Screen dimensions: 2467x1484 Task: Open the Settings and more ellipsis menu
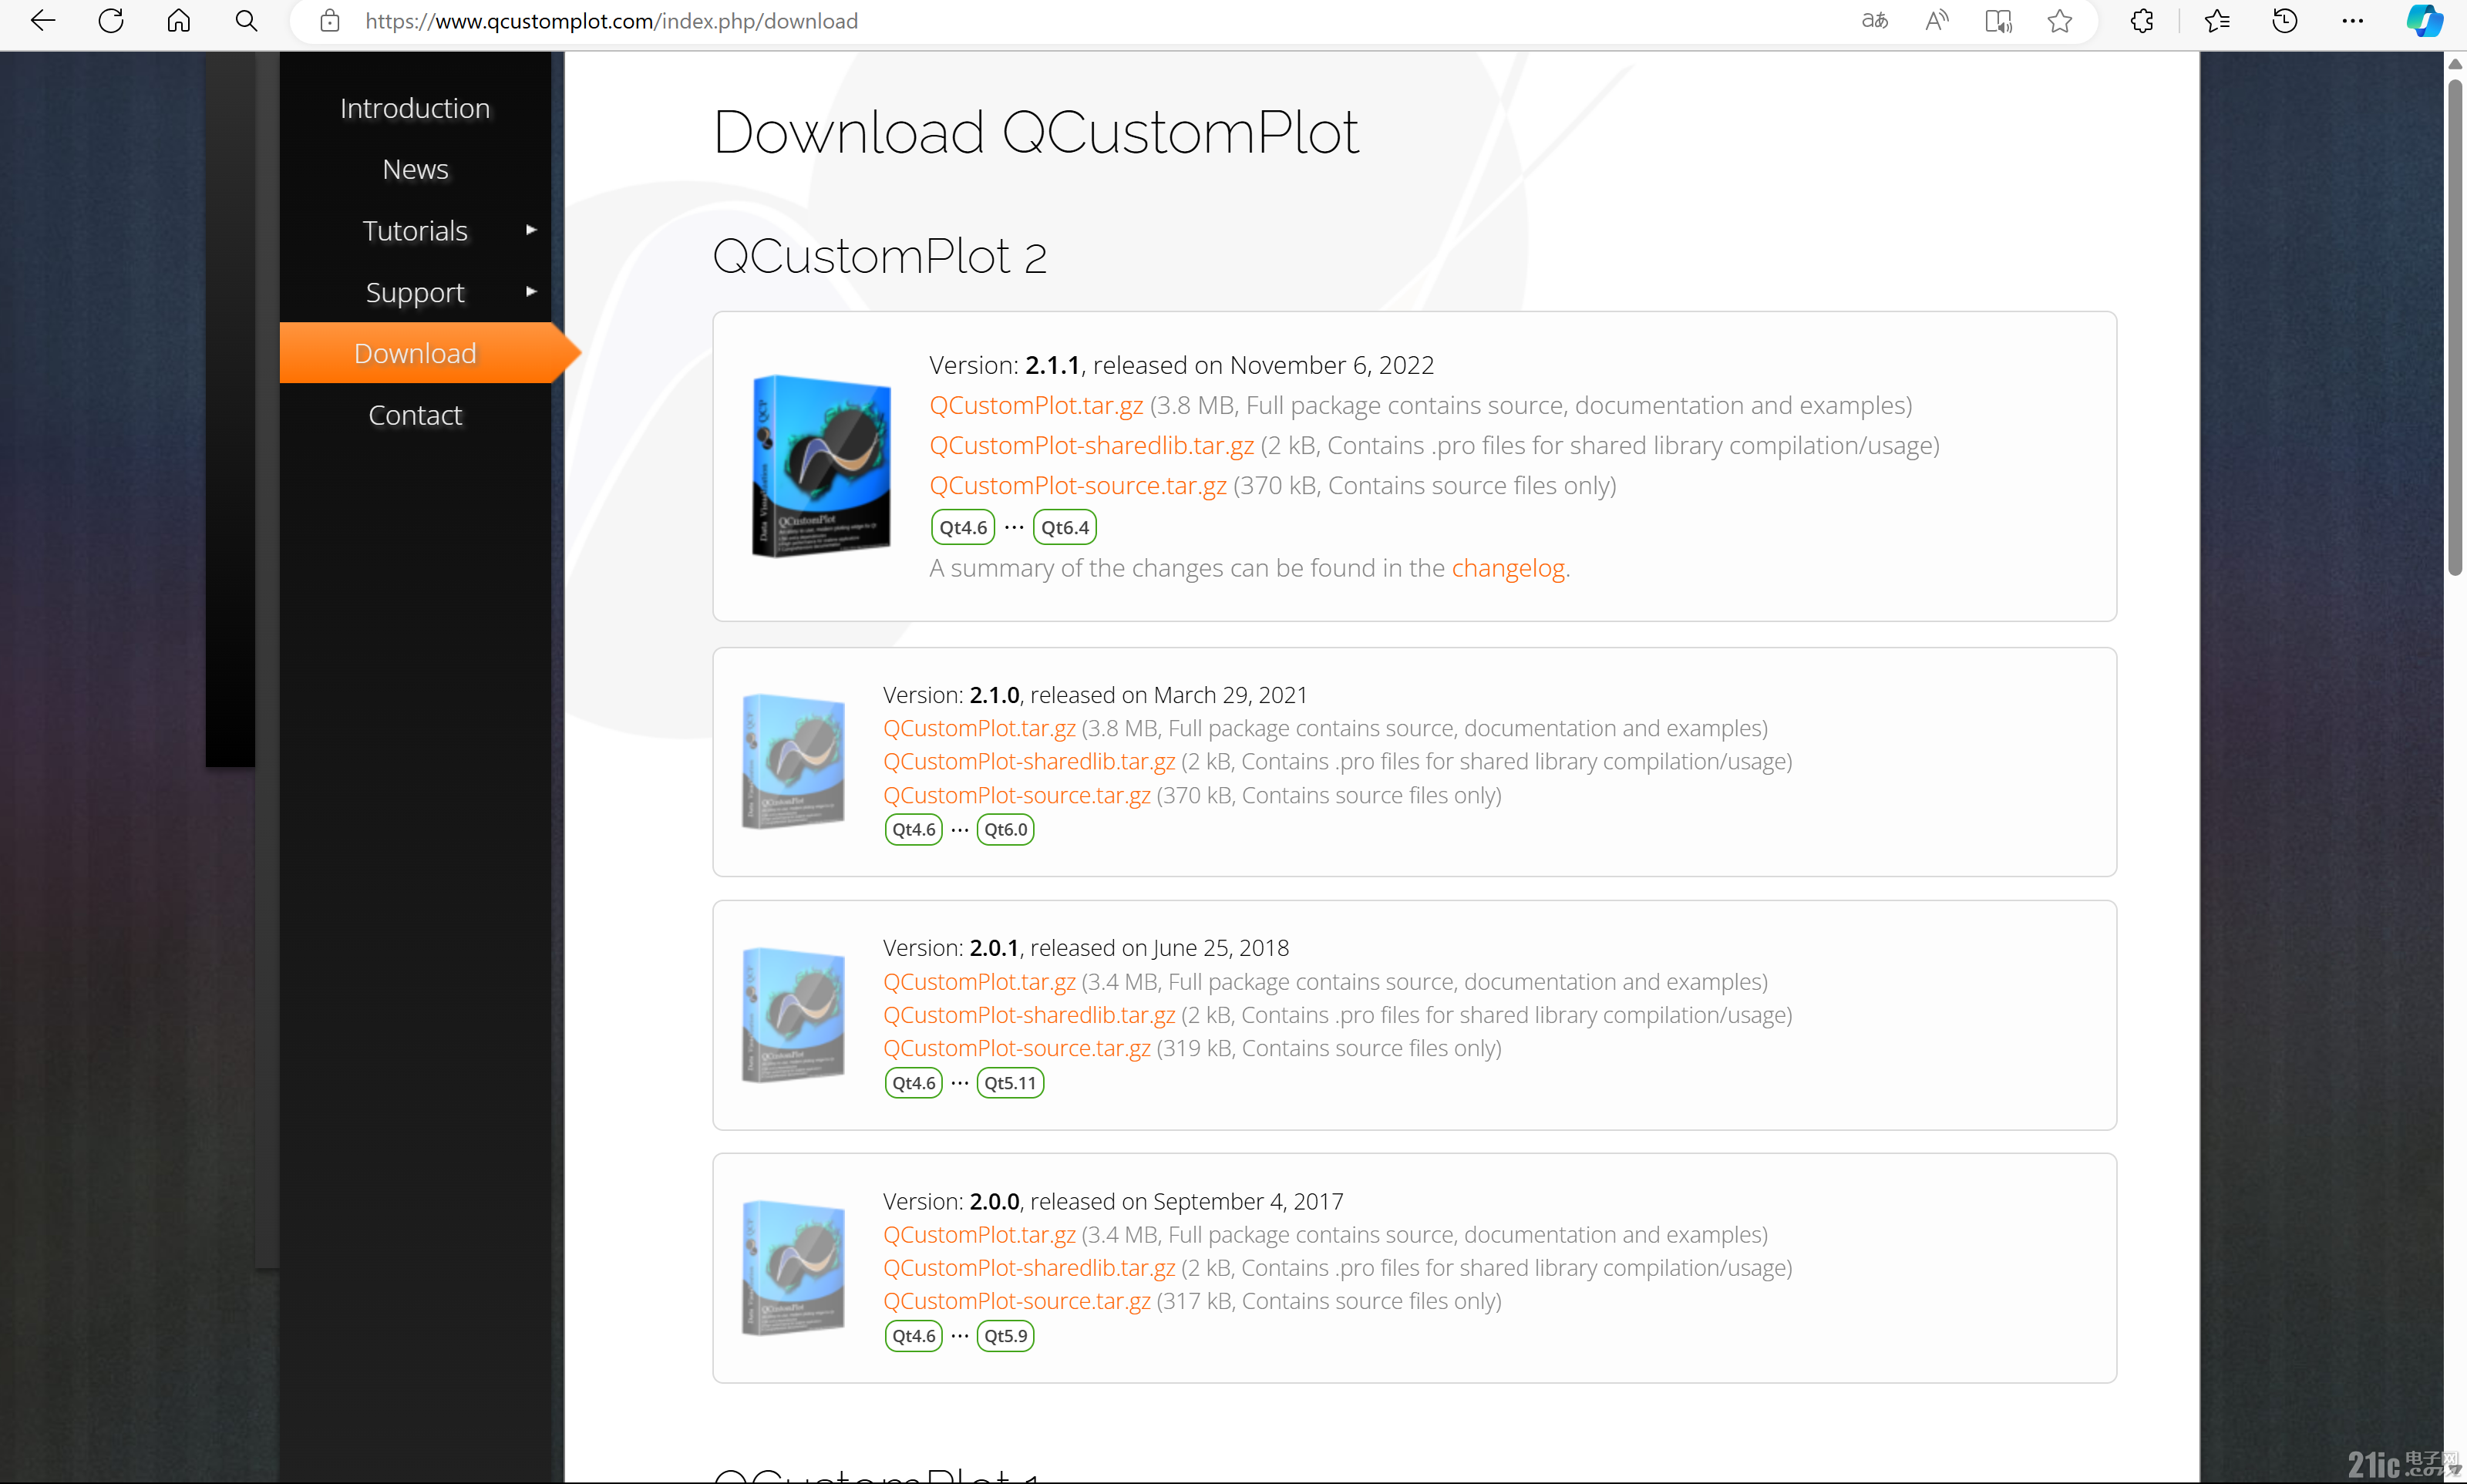coord(2353,21)
